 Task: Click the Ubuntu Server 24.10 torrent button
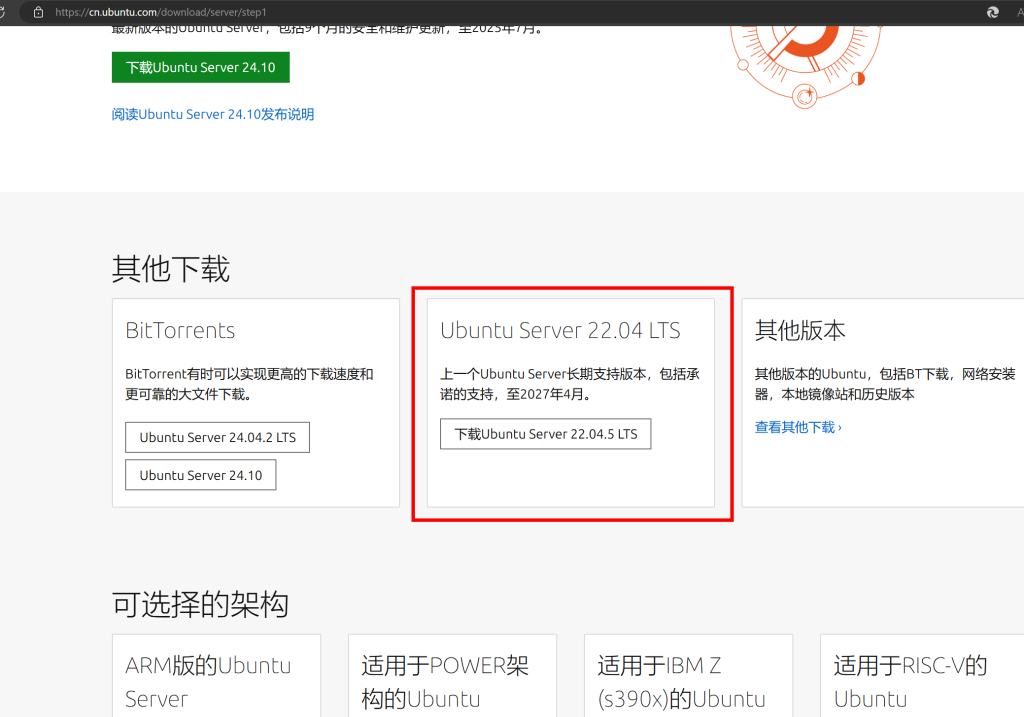click(200, 475)
